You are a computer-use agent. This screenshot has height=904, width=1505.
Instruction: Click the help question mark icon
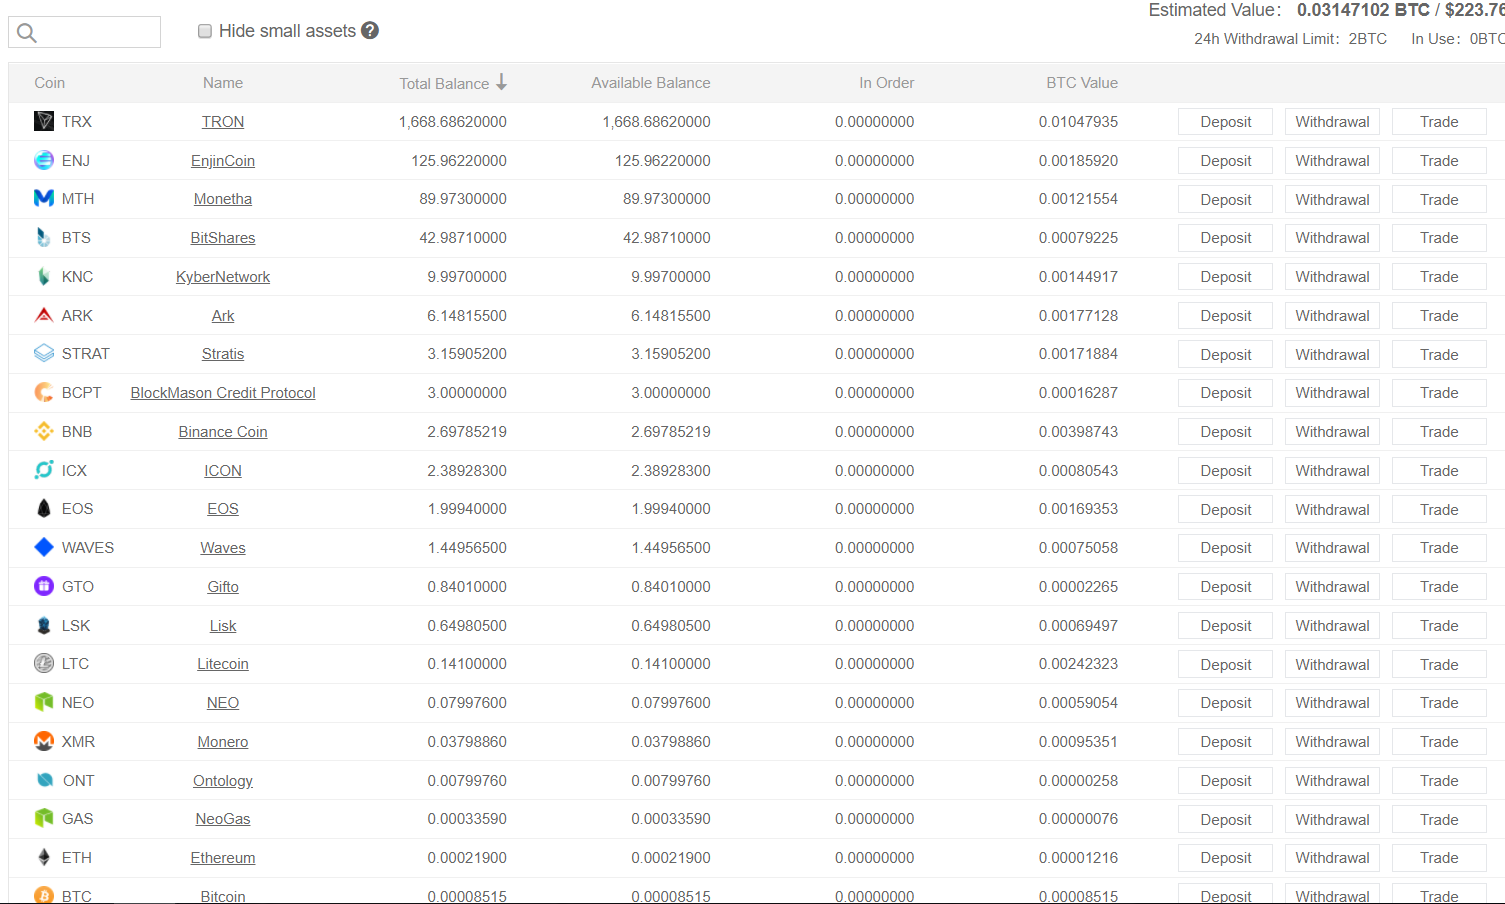[370, 30]
